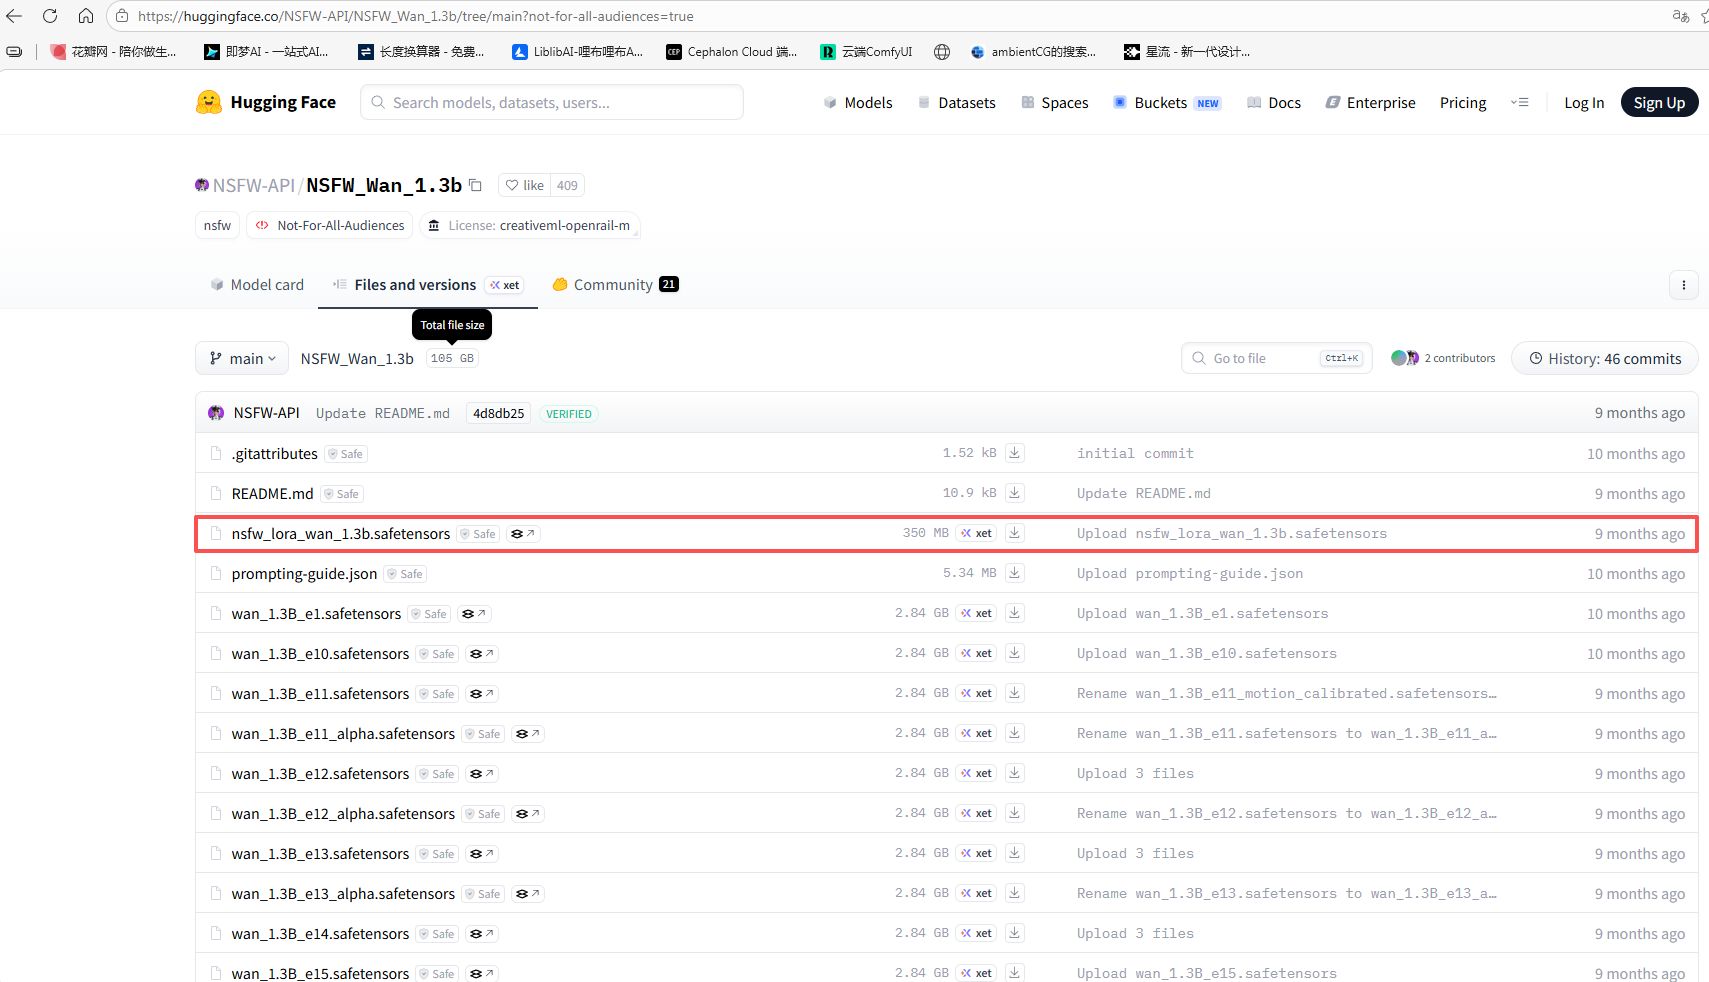Open Spaces in the top navigation
The width and height of the screenshot is (1709, 982).
tap(1055, 102)
